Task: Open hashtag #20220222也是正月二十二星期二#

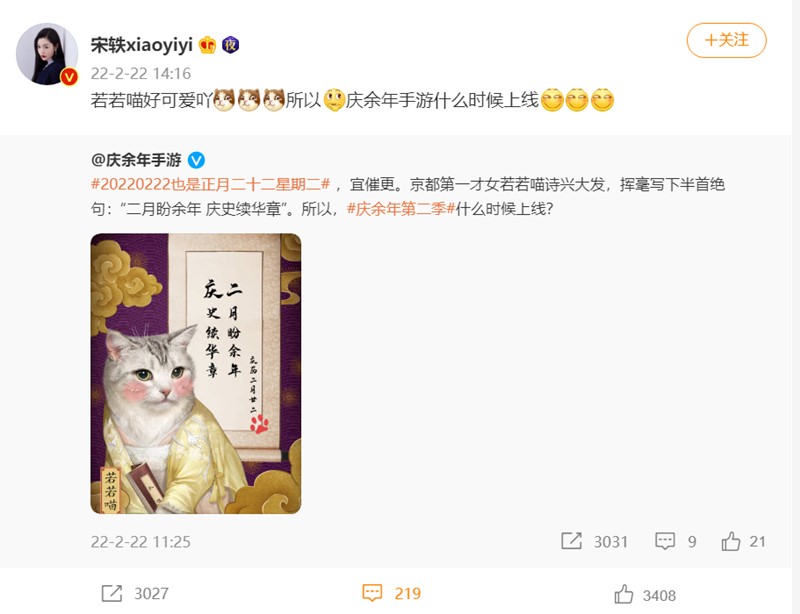Action: point(210,184)
